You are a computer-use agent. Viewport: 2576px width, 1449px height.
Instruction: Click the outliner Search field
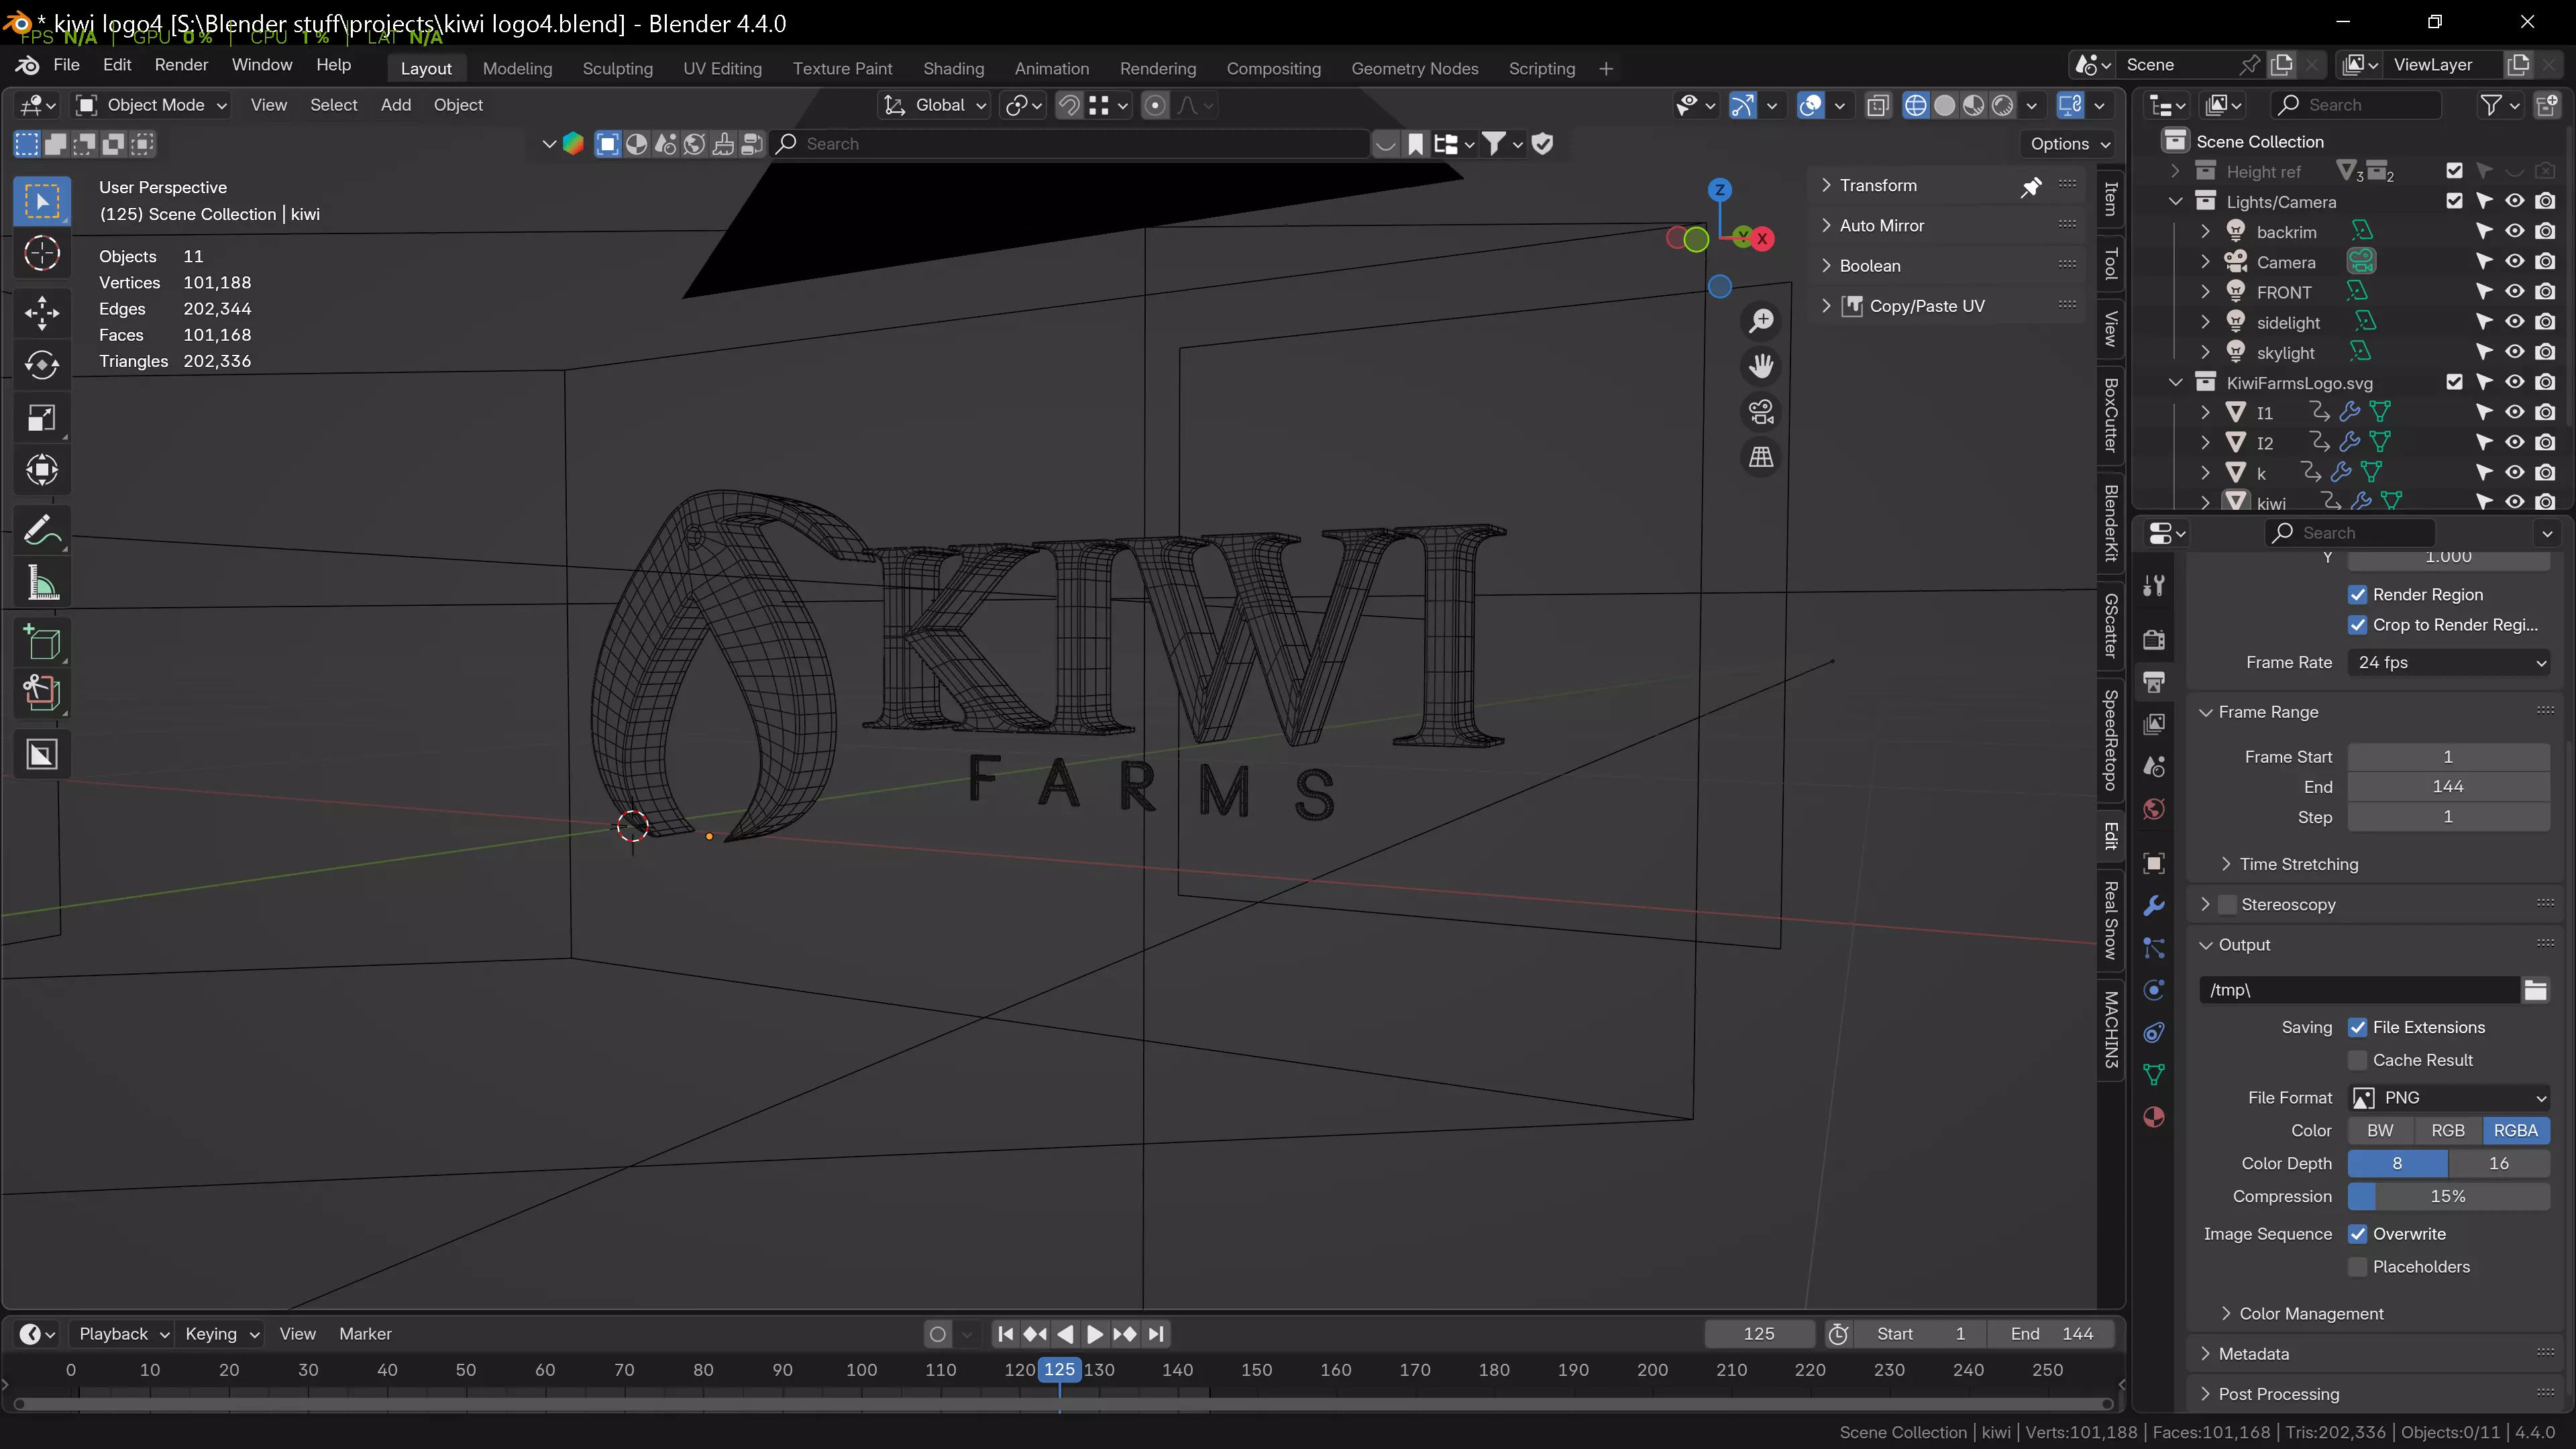tap(2355, 105)
